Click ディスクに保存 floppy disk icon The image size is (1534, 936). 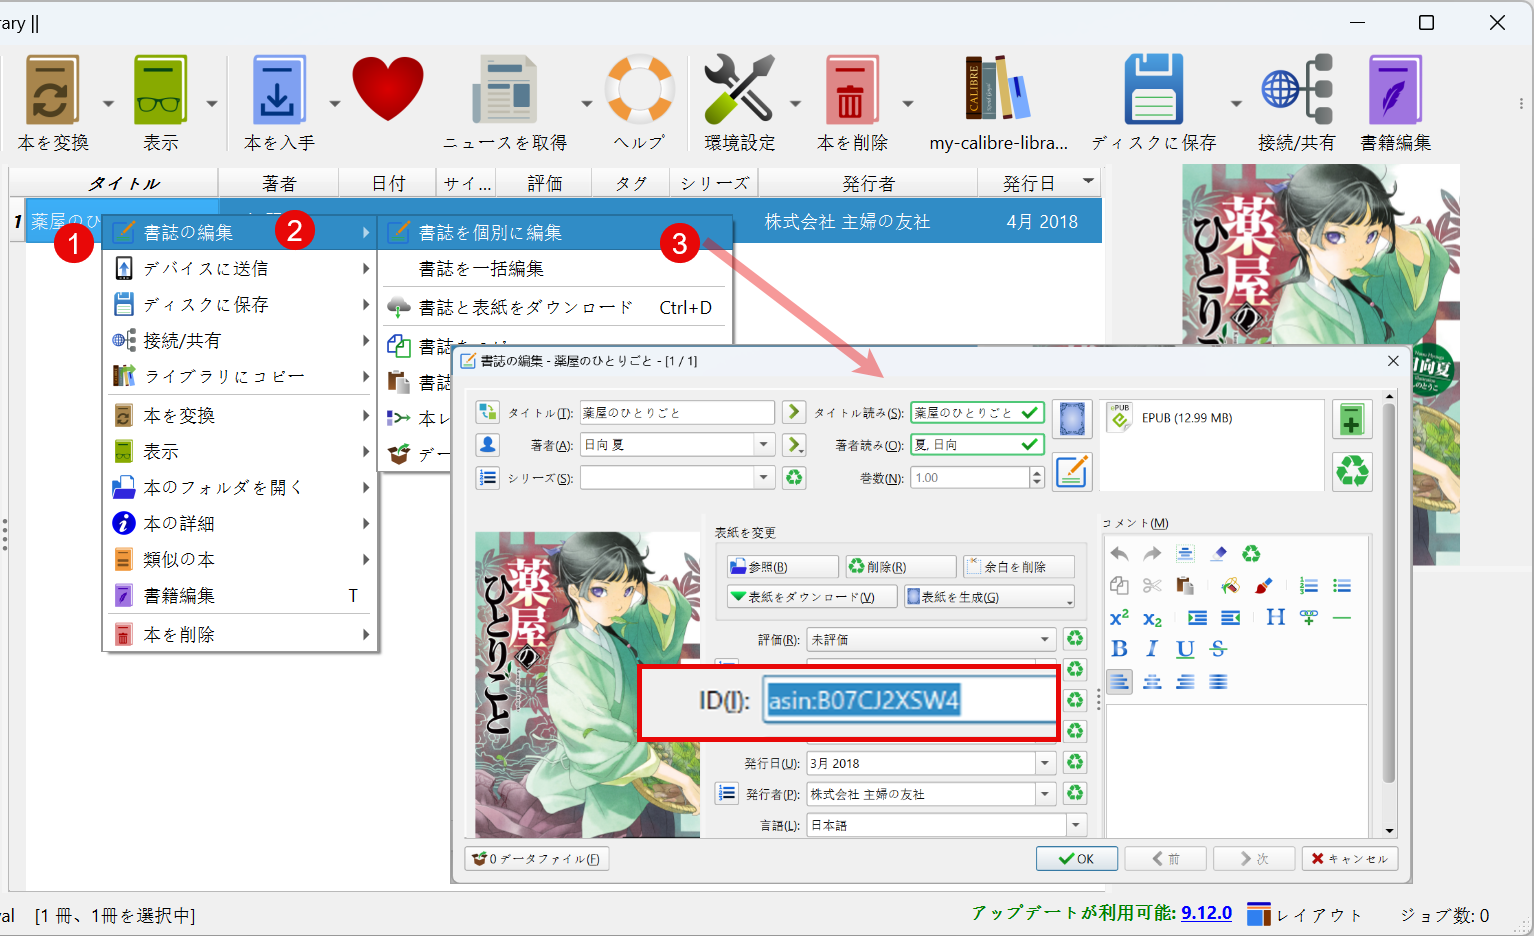pyautogui.click(x=1153, y=90)
